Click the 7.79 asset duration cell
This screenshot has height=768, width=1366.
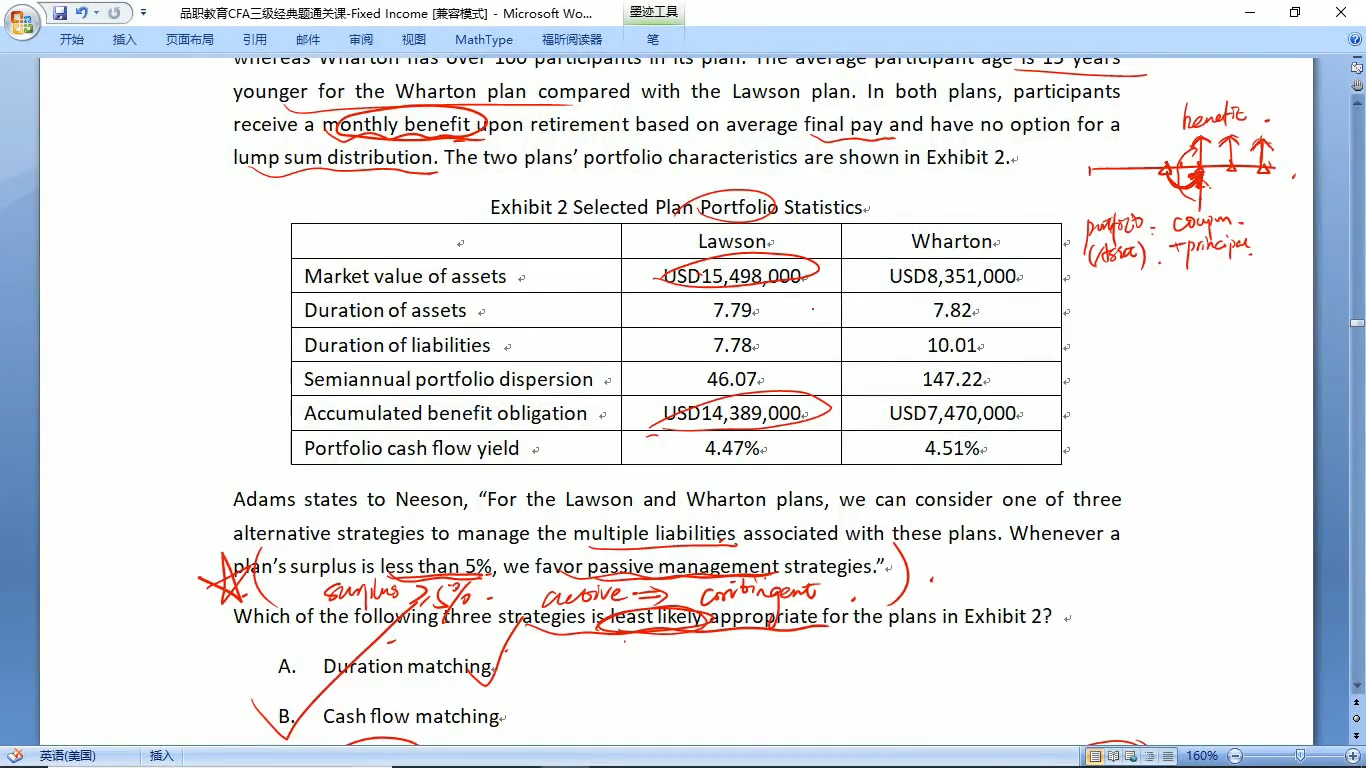tap(731, 311)
